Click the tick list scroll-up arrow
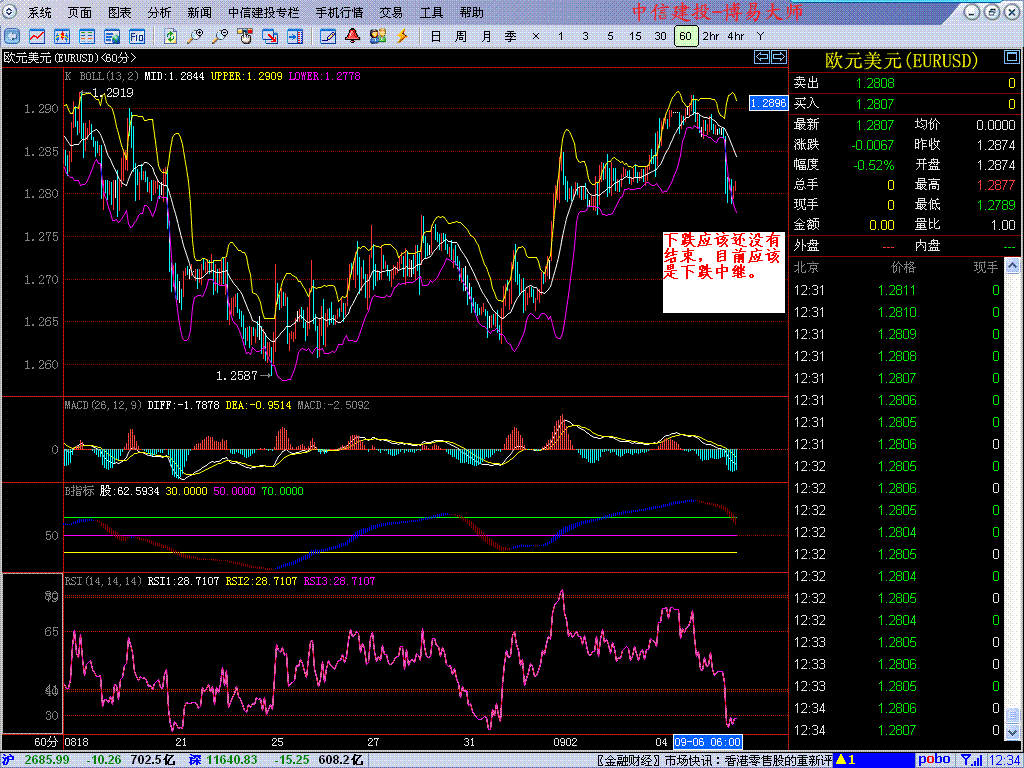This screenshot has width=1024, height=768. [1011, 266]
